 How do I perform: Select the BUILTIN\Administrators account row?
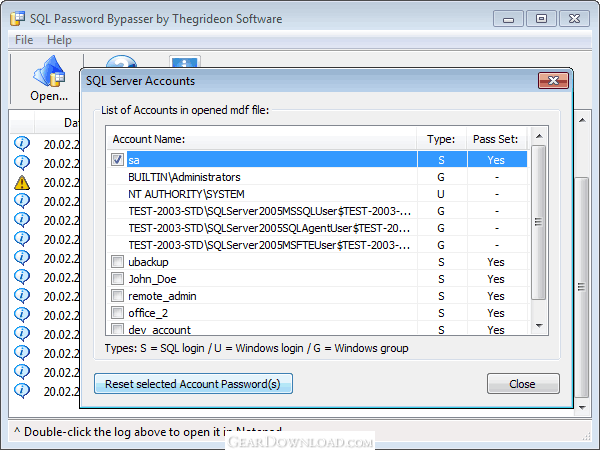[x=317, y=177]
